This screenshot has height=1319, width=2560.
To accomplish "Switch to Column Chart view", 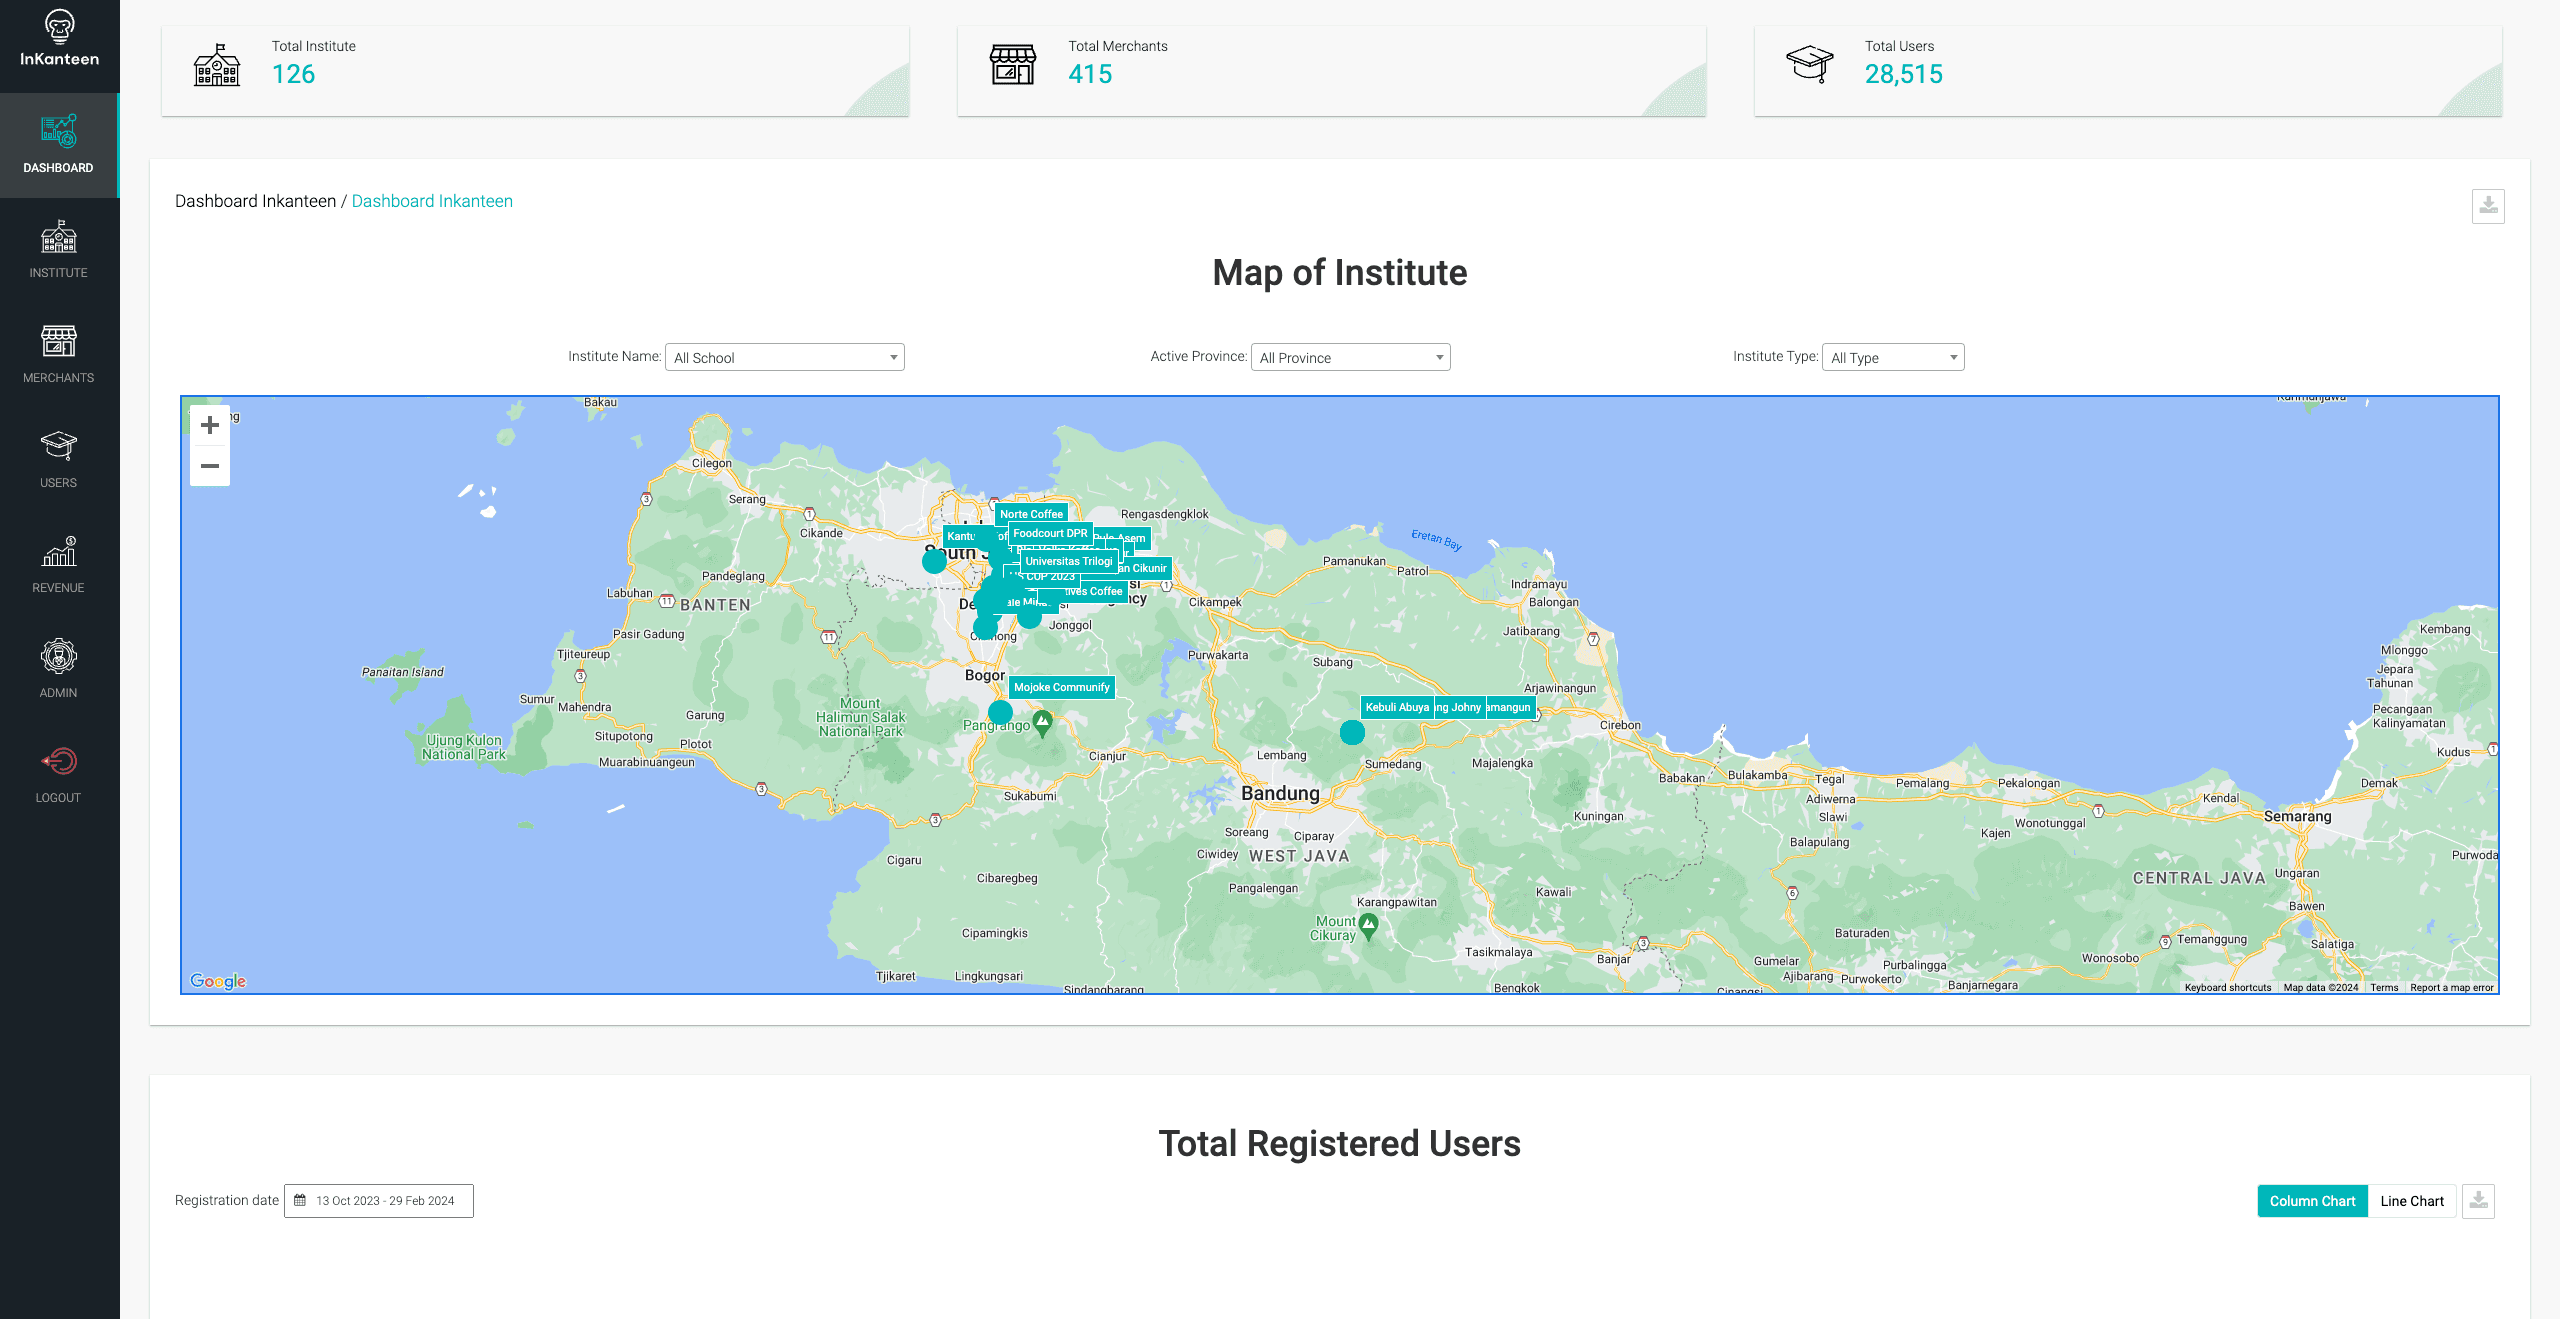I will coord(2312,1201).
